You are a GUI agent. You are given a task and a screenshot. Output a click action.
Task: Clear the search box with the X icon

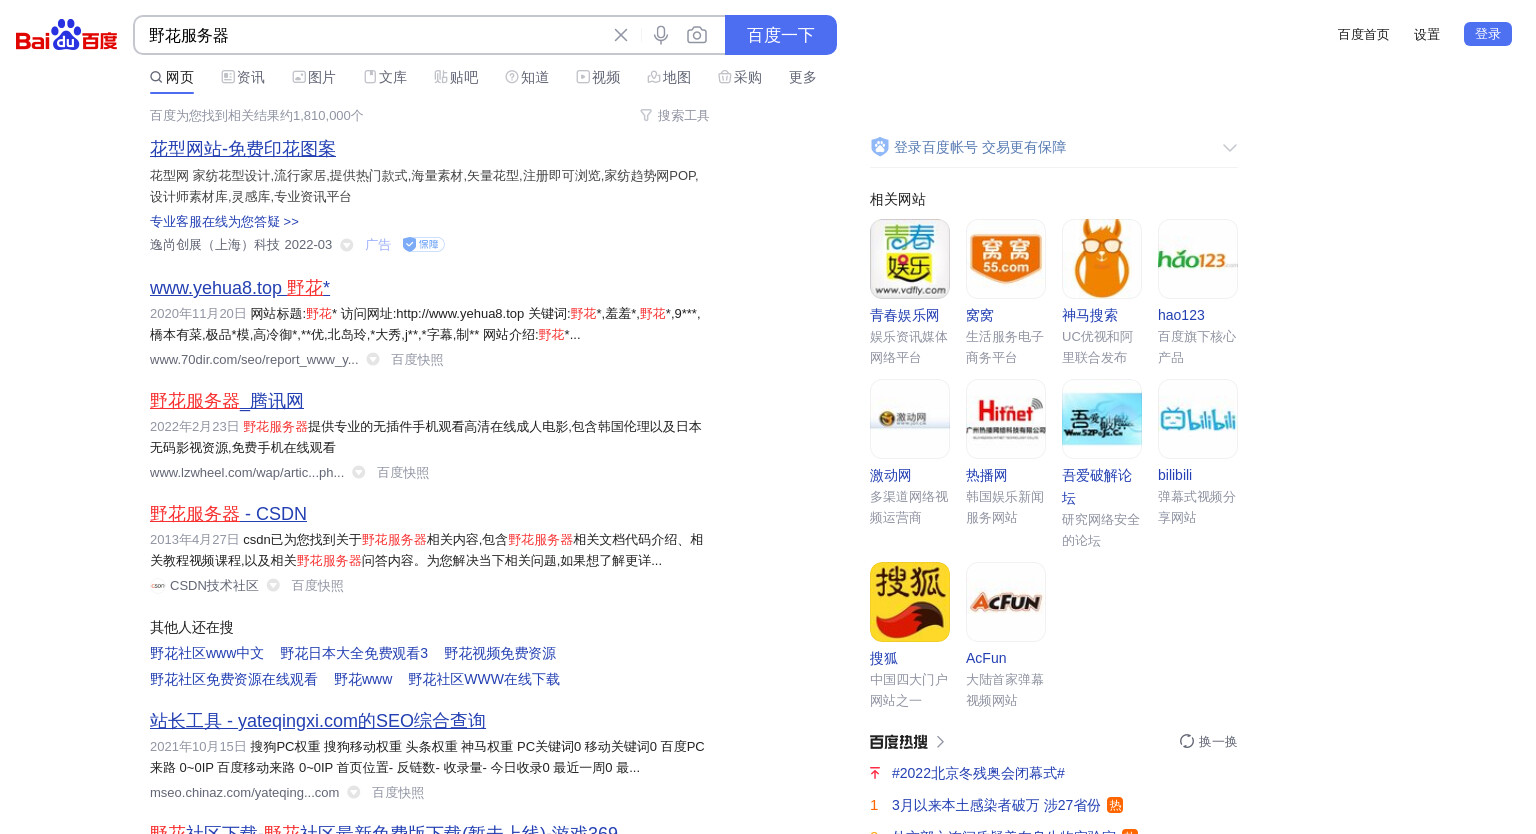pos(621,35)
